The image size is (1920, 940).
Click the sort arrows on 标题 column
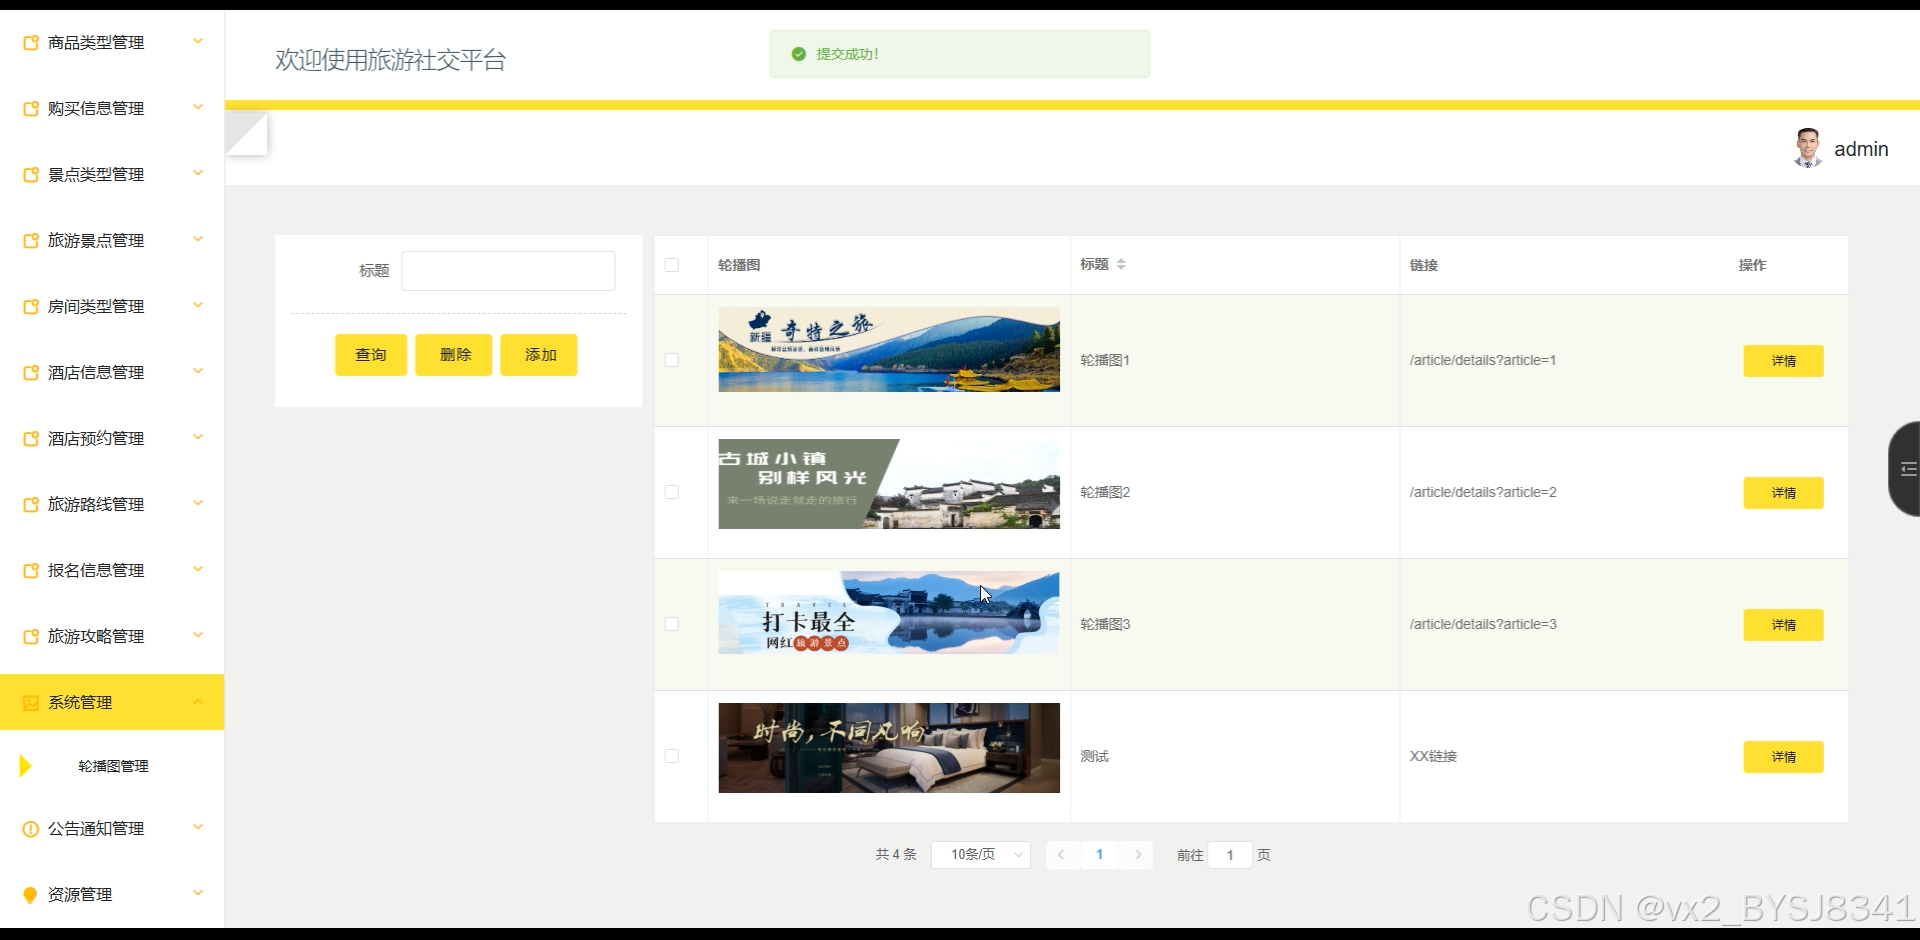pos(1121,264)
